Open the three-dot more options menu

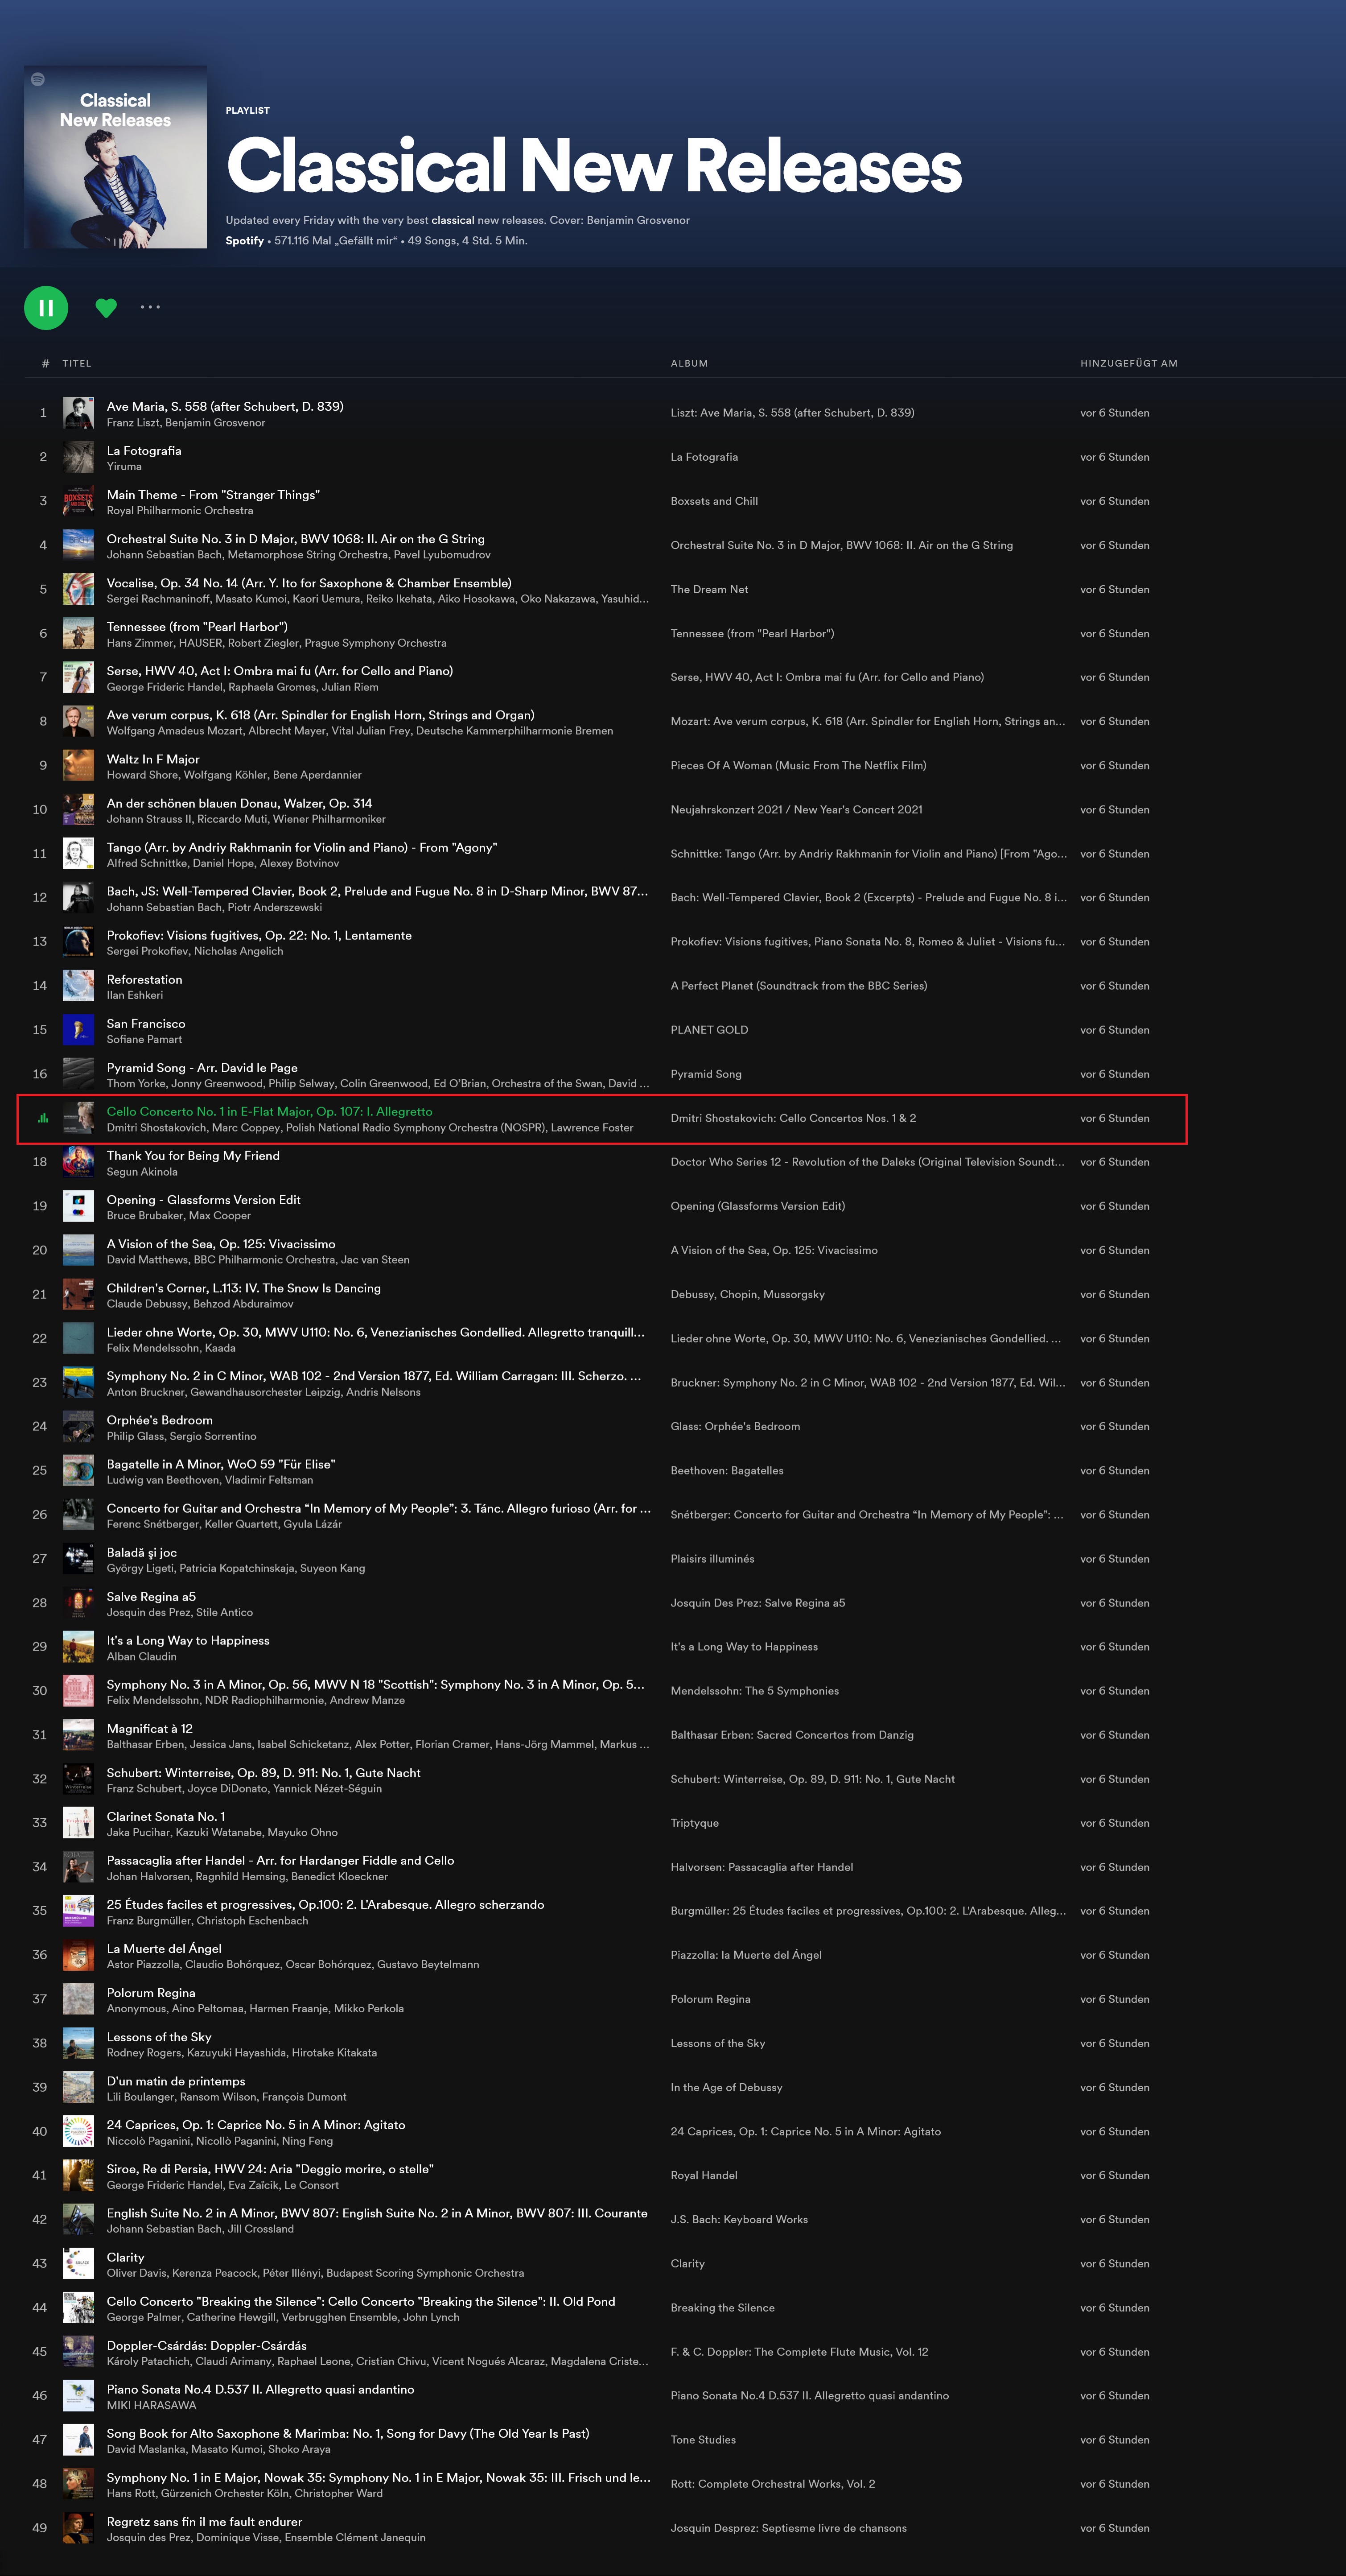click(x=150, y=307)
